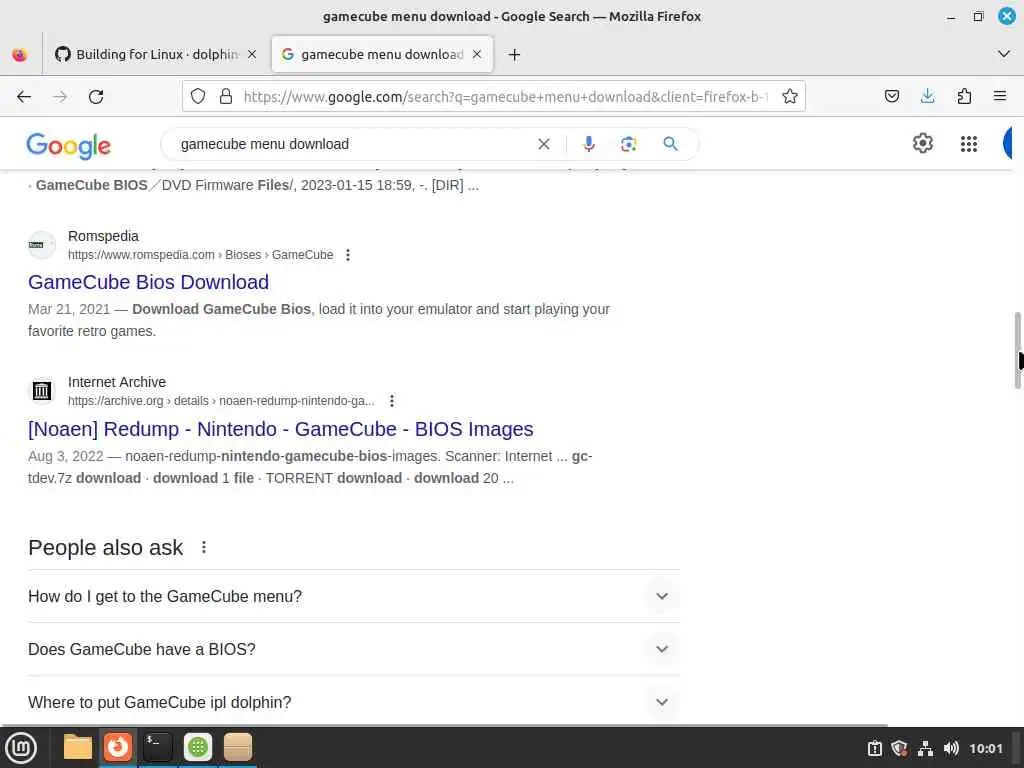Close the gamecube menu download tab
Image resolution: width=1024 pixels, height=768 pixels.
[477, 54]
